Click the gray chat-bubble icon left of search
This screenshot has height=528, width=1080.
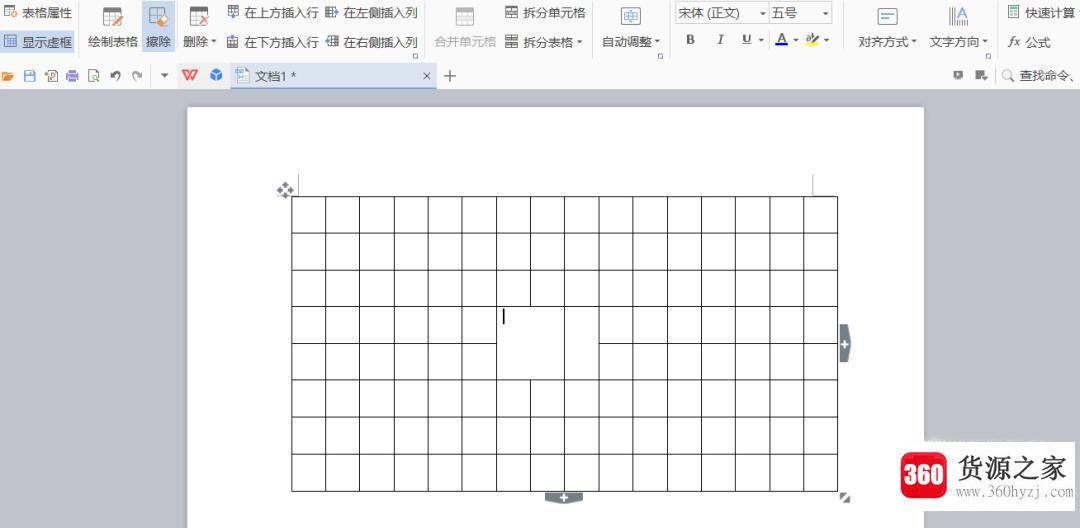point(958,76)
